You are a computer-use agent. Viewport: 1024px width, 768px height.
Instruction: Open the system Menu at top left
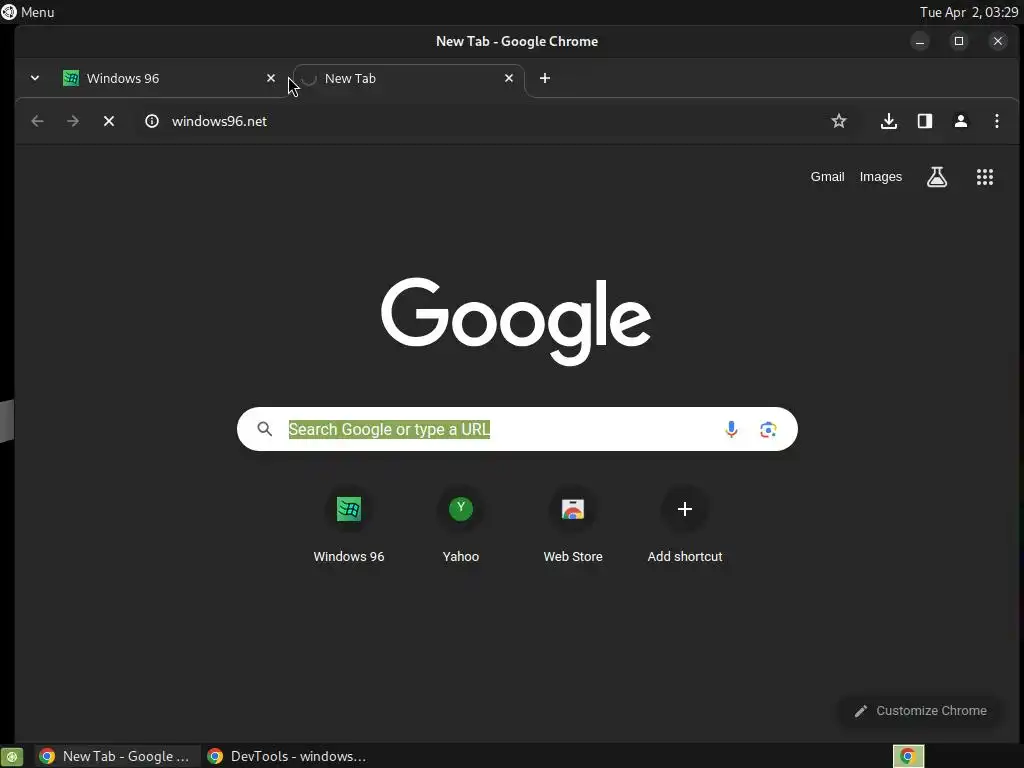click(x=28, y=12)
